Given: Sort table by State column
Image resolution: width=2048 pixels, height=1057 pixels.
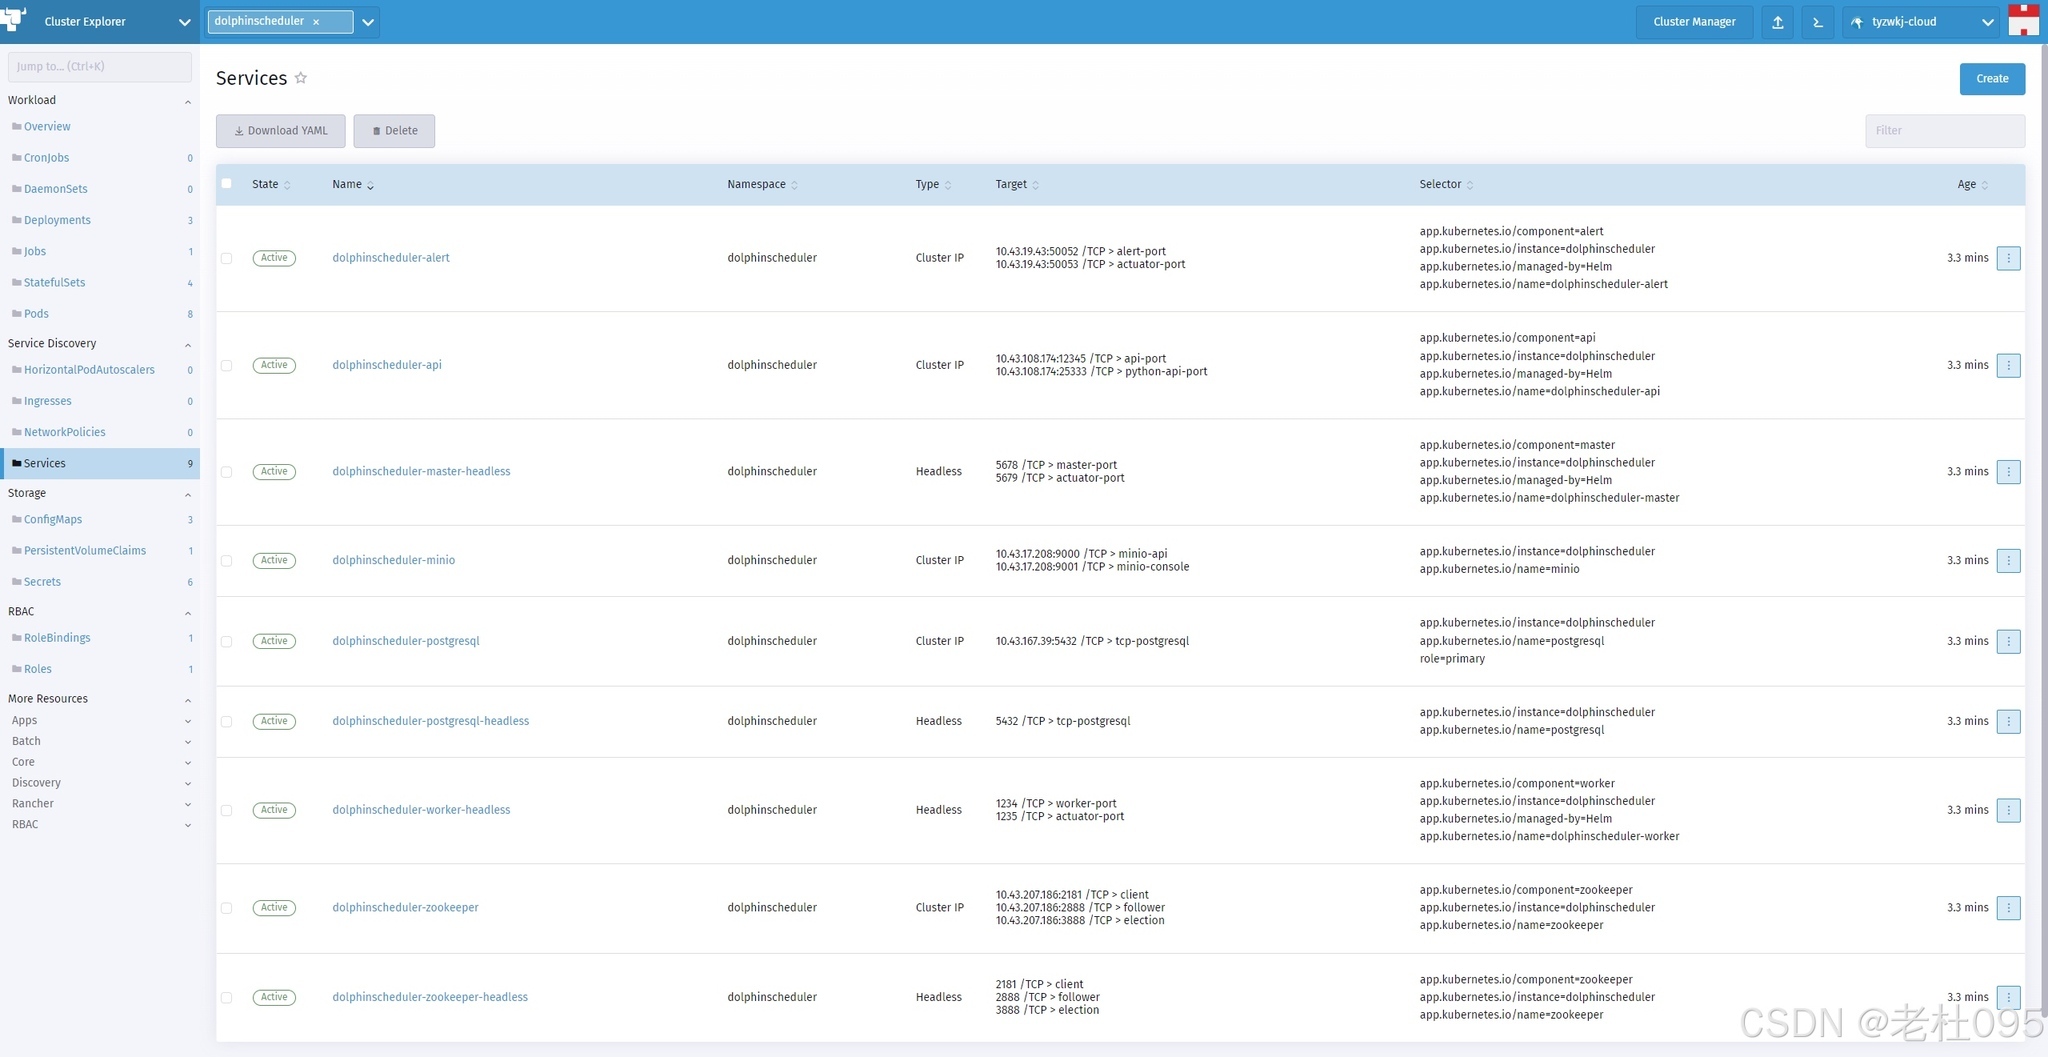Looking at the screenshot, I should tap(271, 184).
